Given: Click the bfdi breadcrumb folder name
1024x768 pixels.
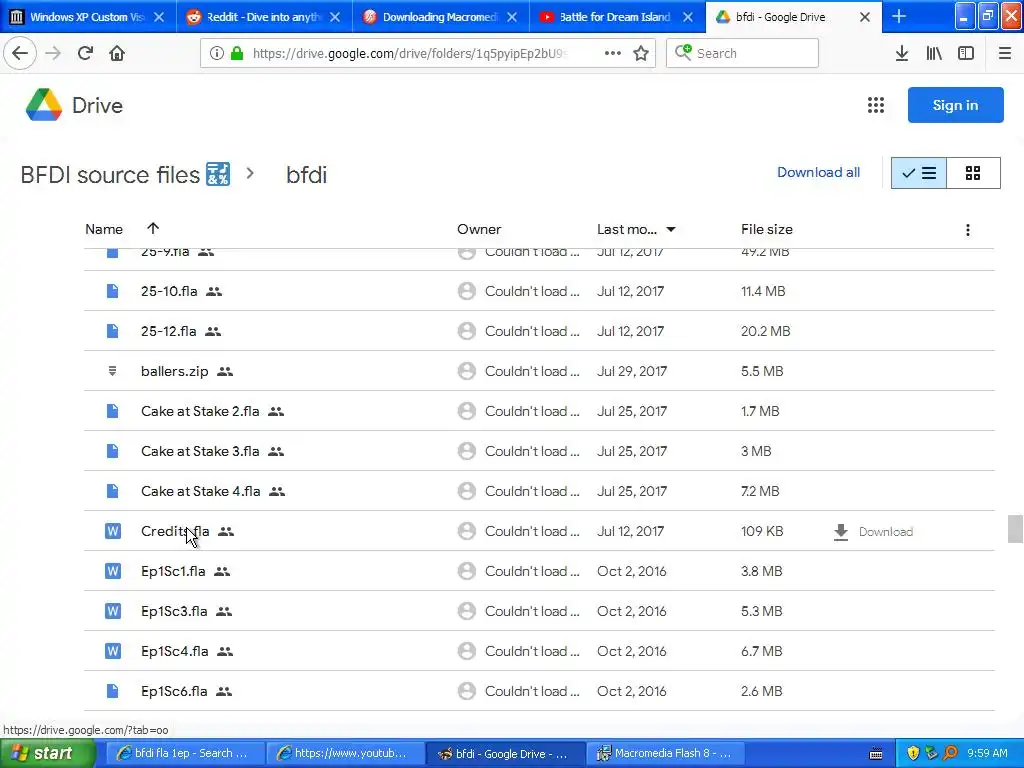Looking at the screenshot, I should pyautogui.click(x=306, y=175).
